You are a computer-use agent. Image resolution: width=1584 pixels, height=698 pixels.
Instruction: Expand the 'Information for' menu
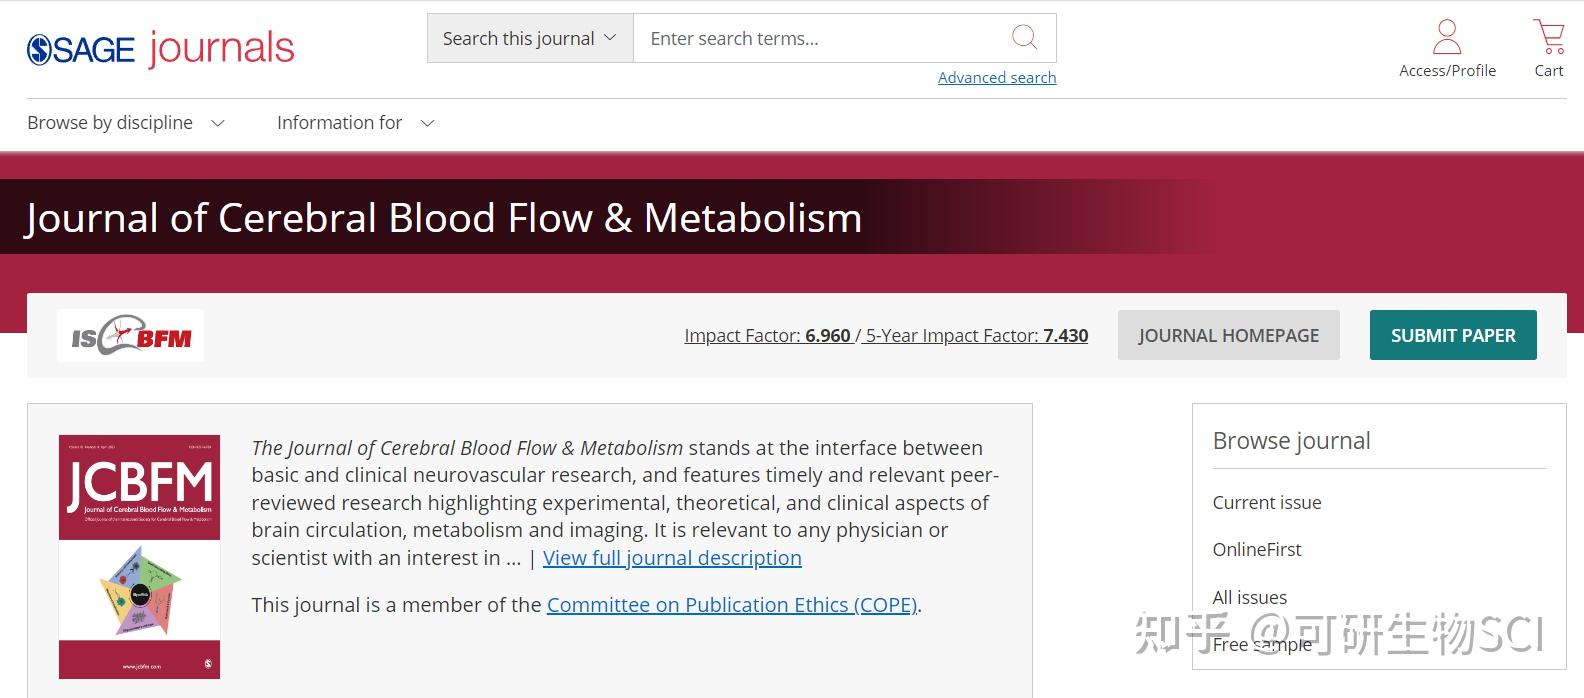coord(355,123)
